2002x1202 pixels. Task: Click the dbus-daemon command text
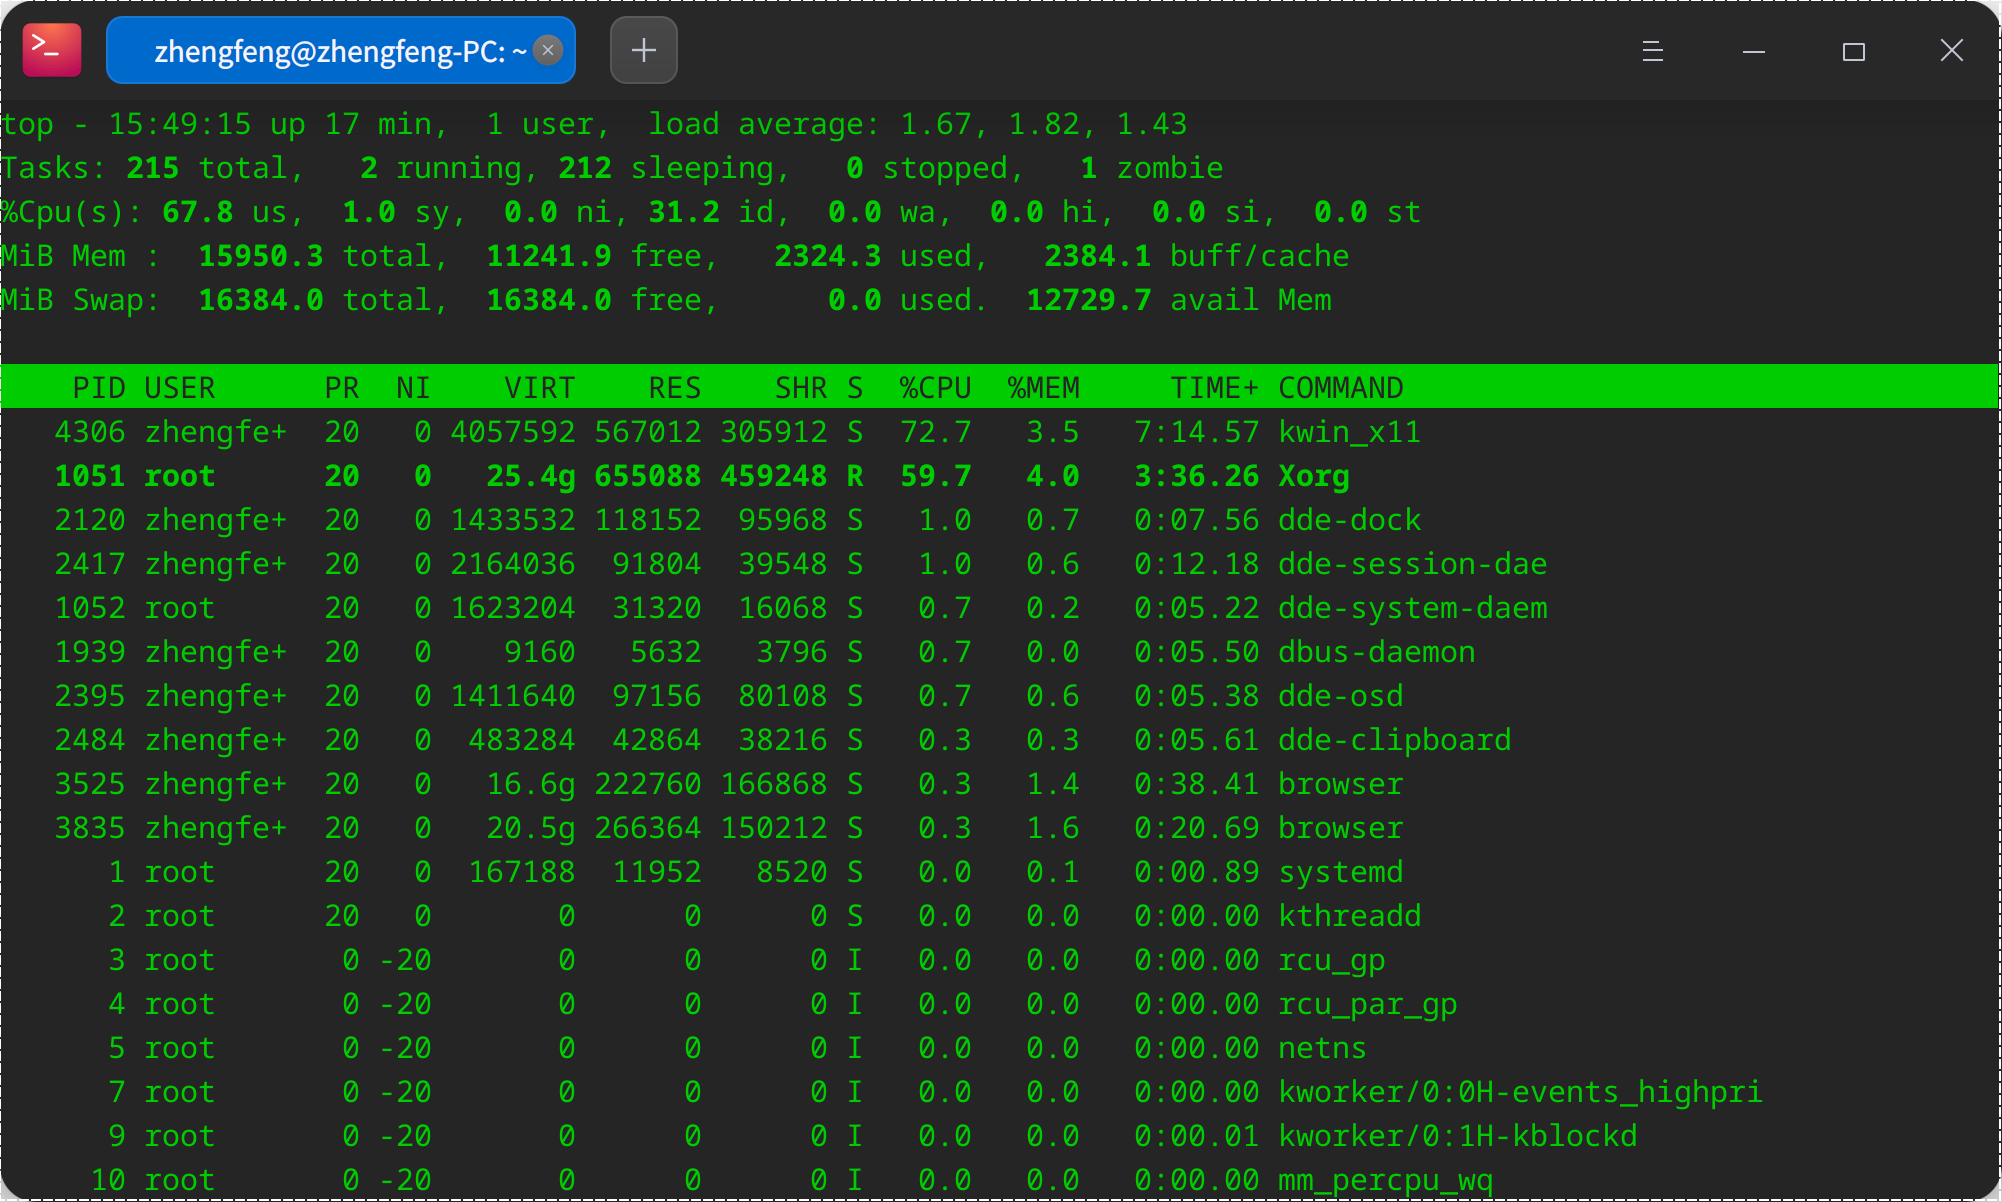coord(1376,652)
